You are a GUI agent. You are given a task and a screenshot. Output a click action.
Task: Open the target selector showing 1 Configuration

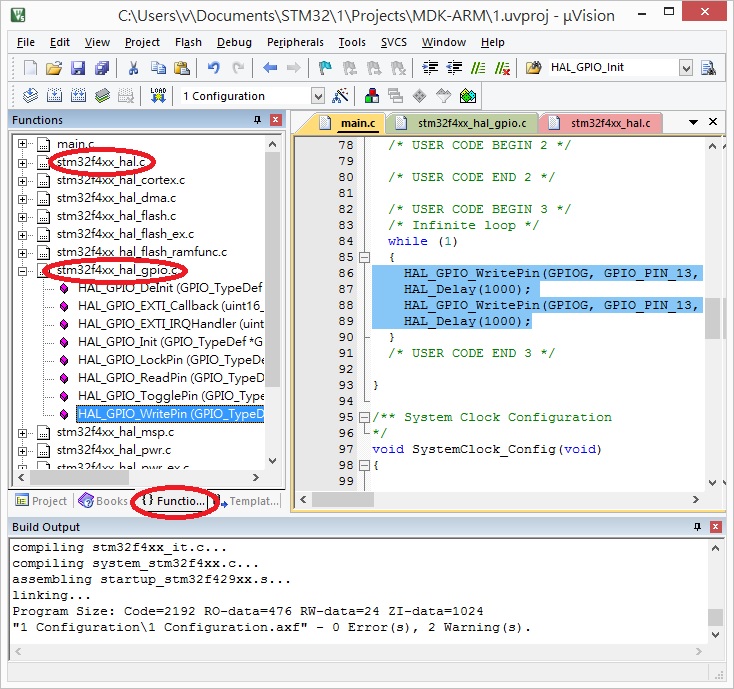click(x=318, y=96)
